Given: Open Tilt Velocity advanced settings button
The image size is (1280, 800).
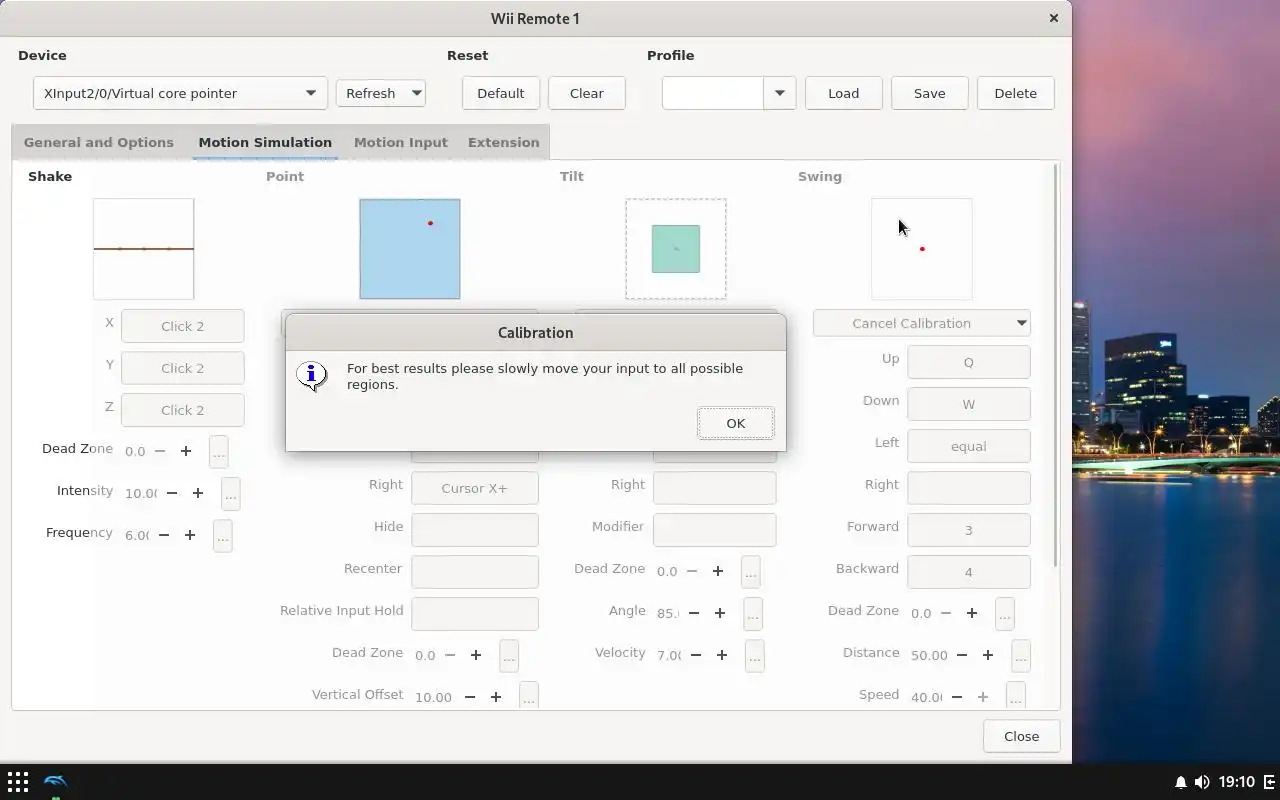Looking at the screenshot, I should point(754,655).
